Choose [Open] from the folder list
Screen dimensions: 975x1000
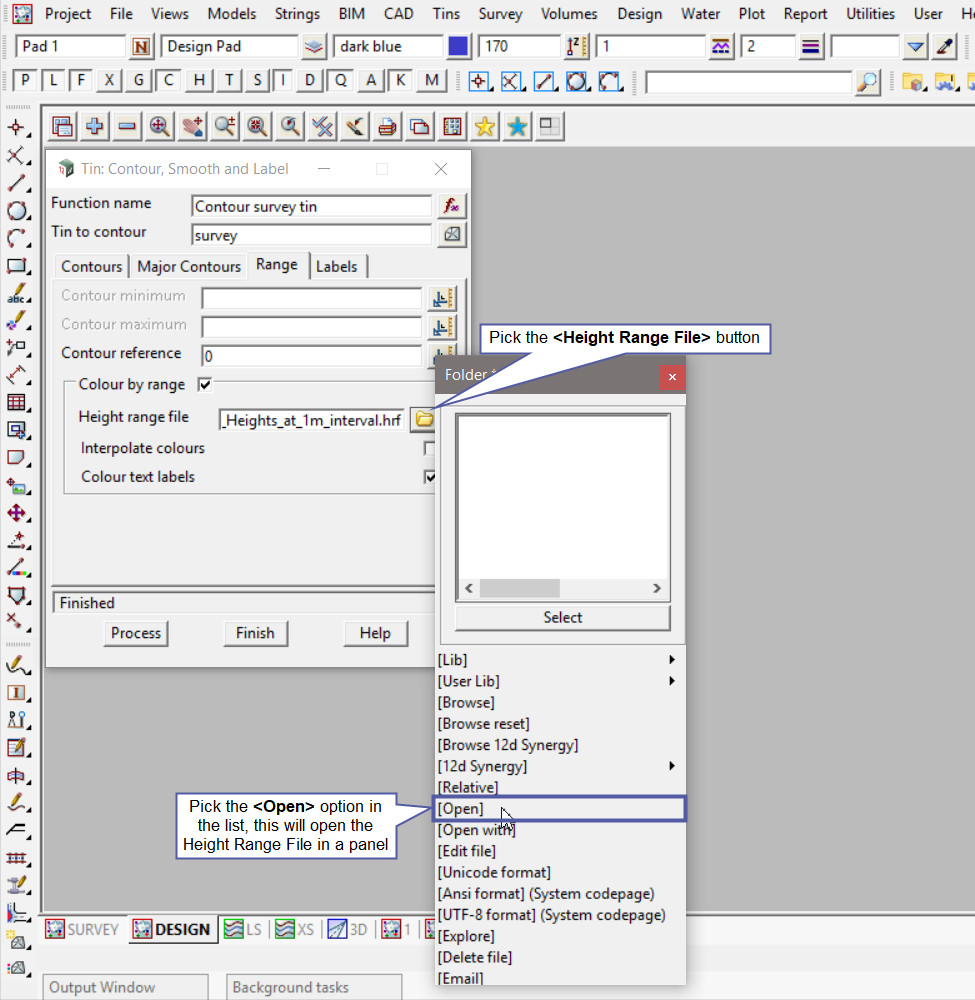pos(461,809)
